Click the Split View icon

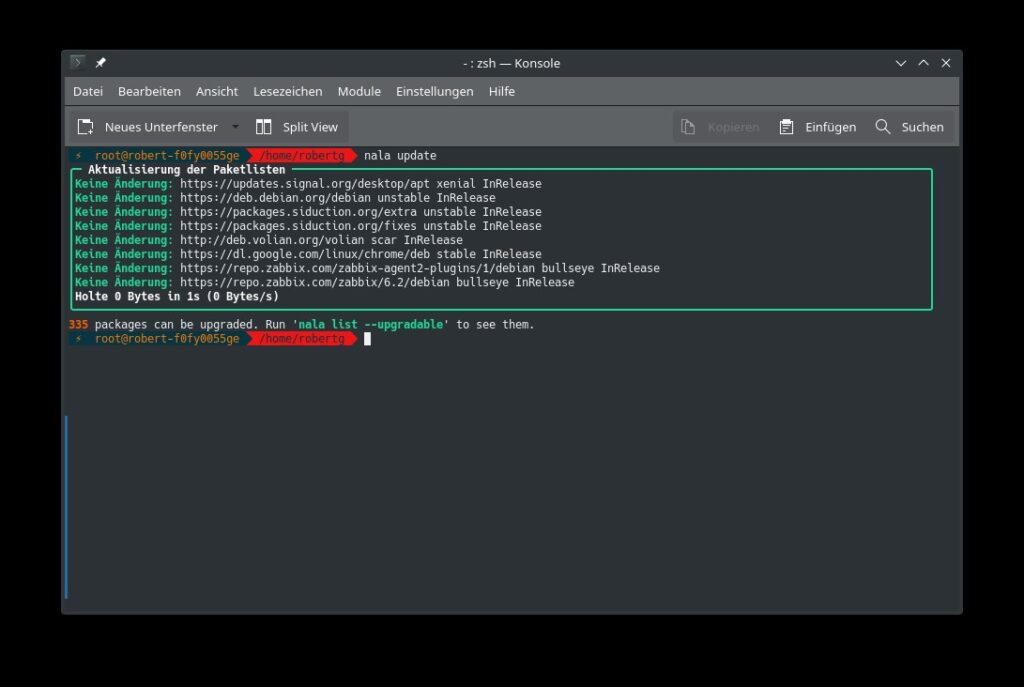(263, 127)
